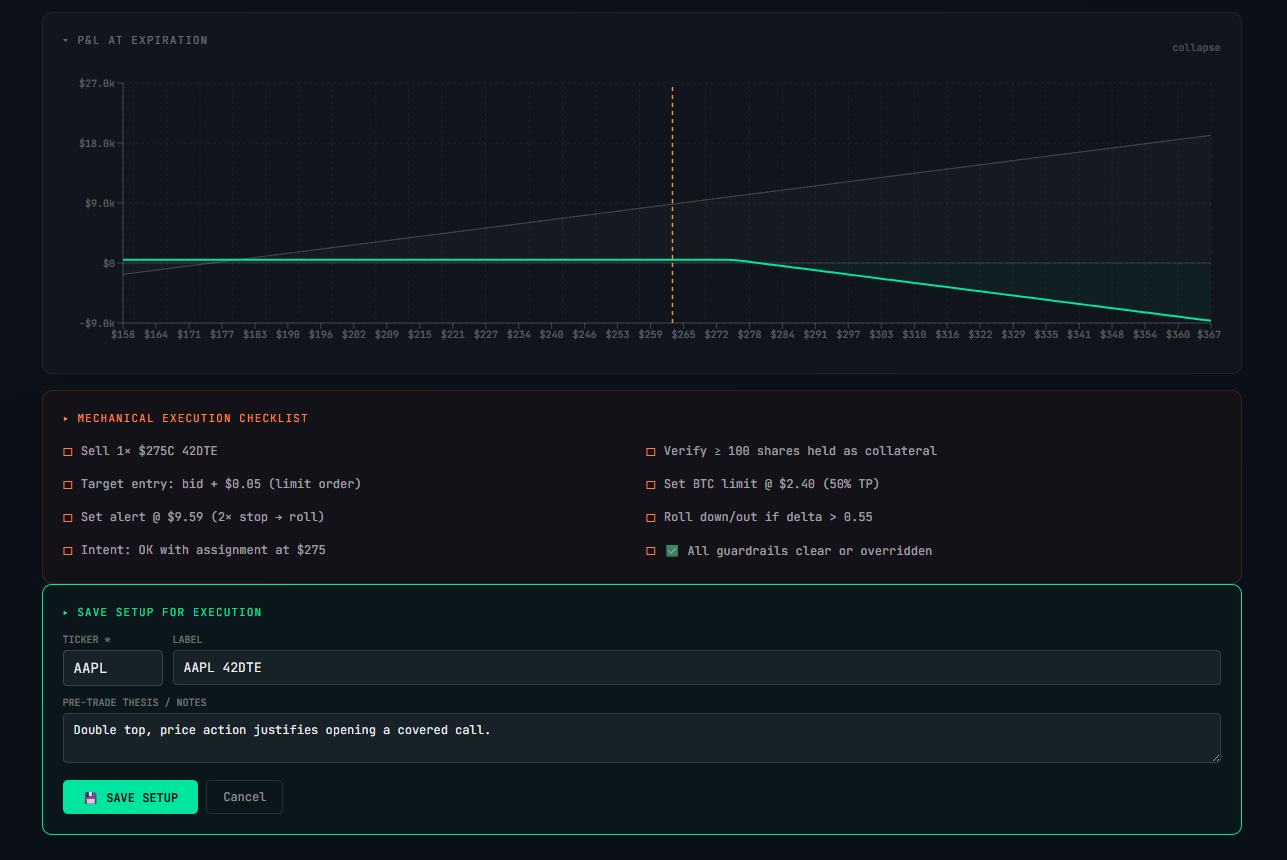Screen dimensions: 1287x860
Task: Click the LABEL field reading AAPL 42DTE
Action: 696,667
